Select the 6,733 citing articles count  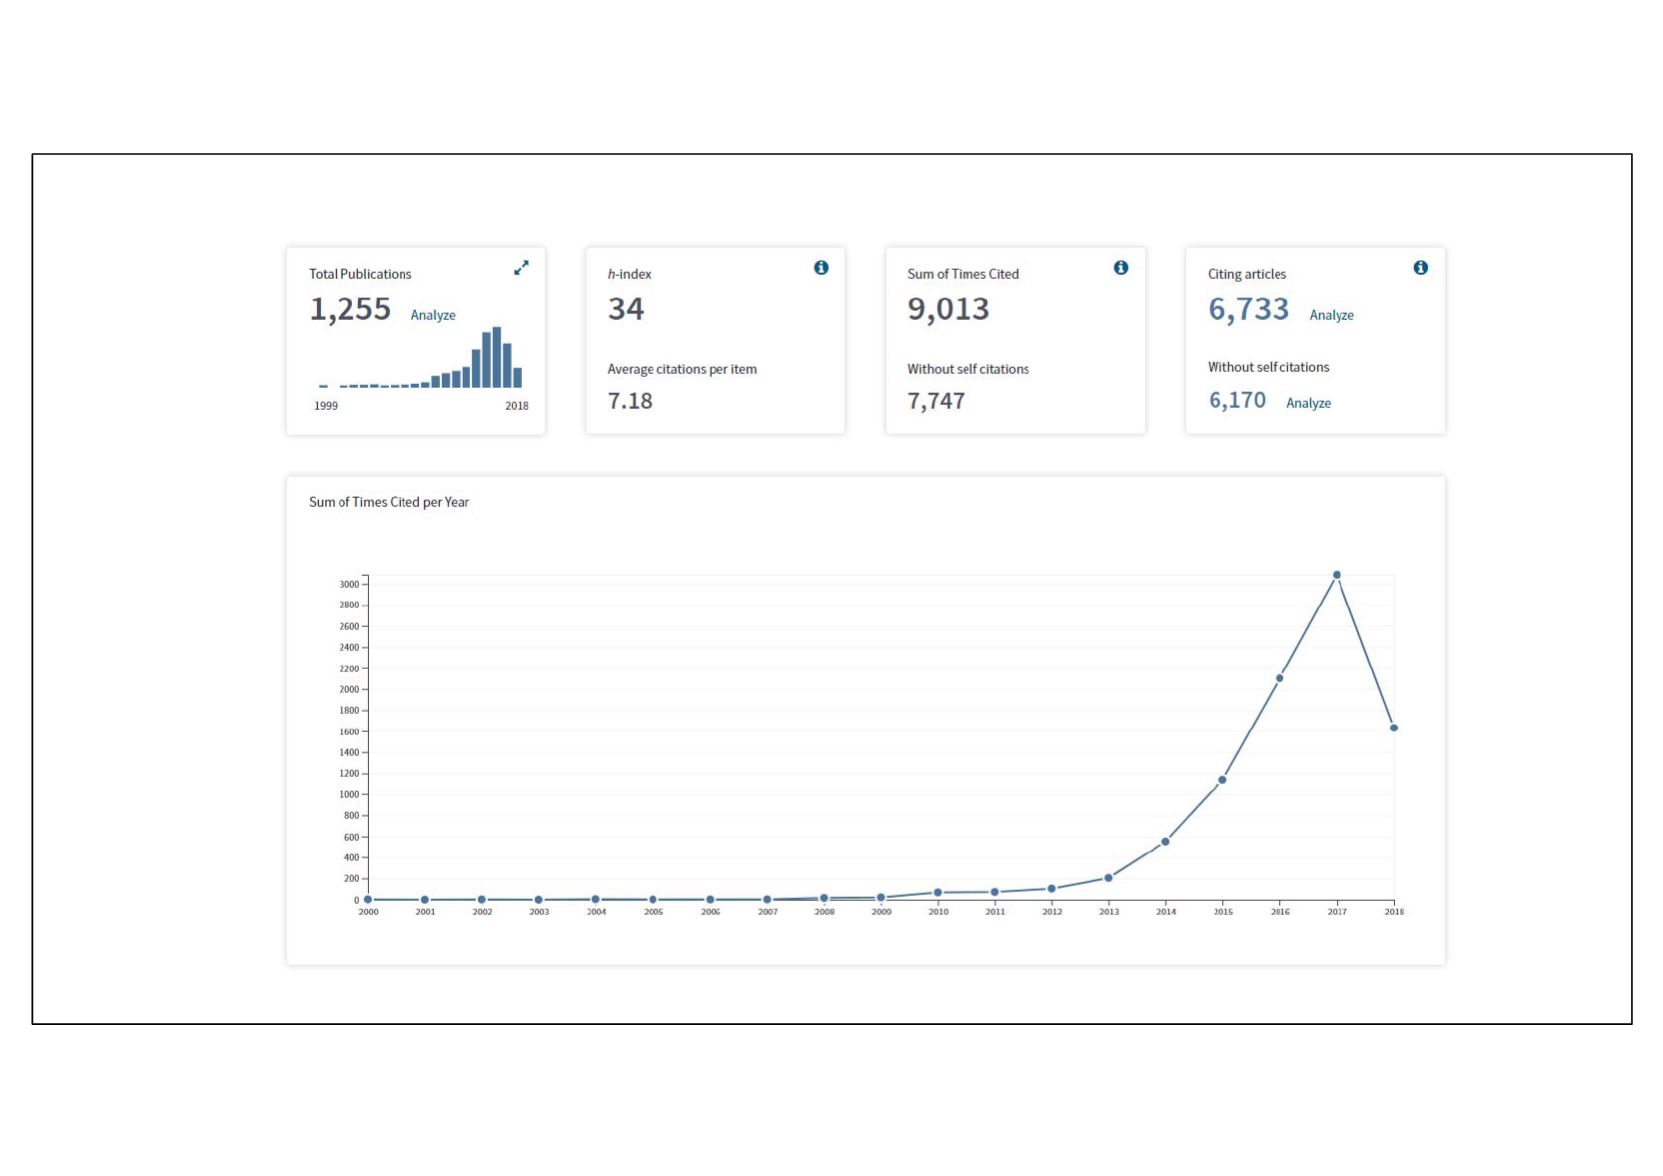tap(1248, 310)
